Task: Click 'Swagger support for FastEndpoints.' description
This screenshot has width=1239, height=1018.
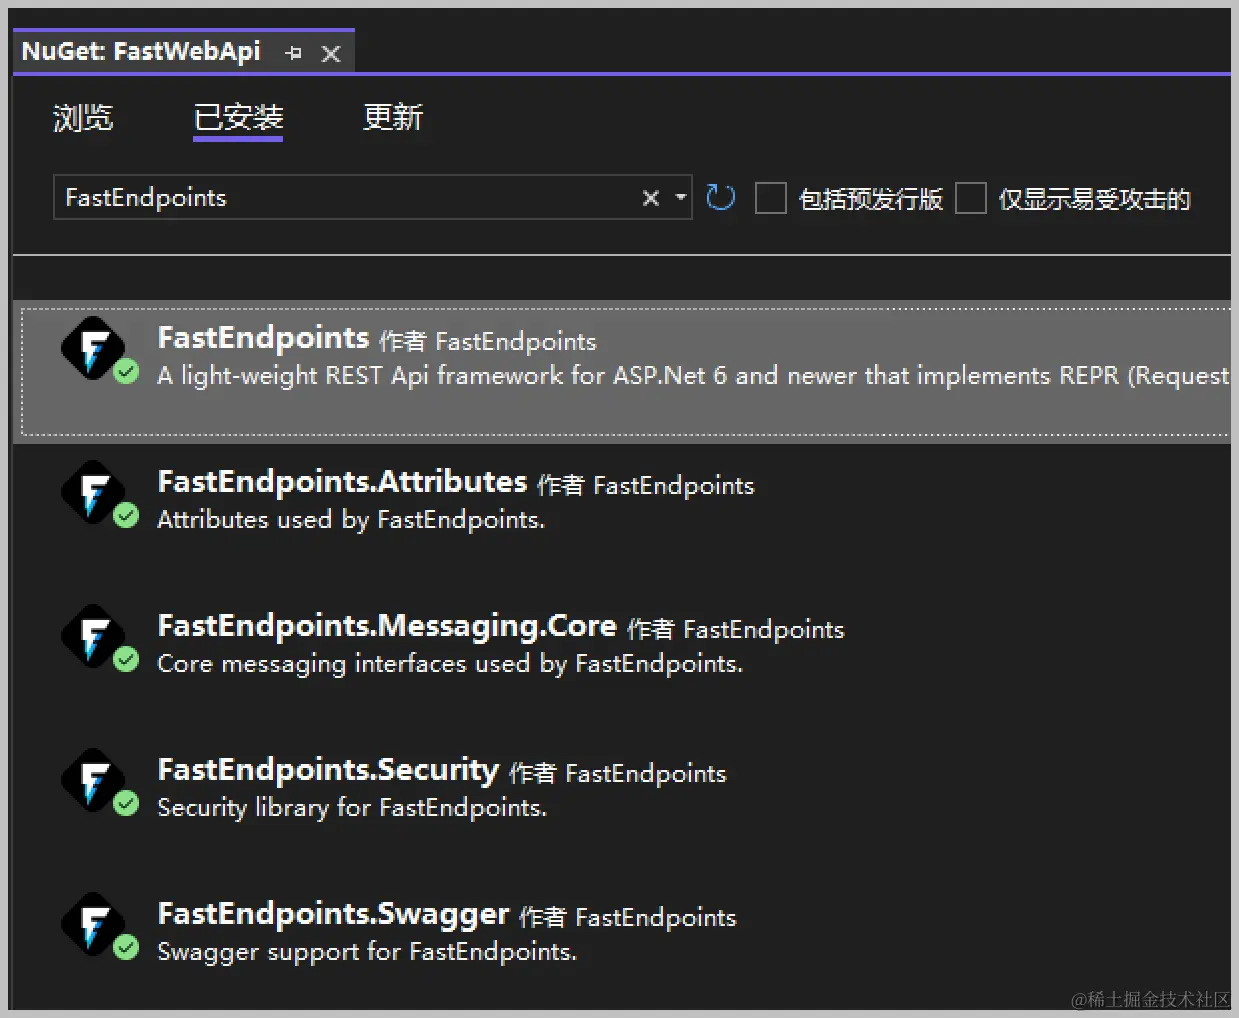Action: pyautogui.click(x=367, y=952)
